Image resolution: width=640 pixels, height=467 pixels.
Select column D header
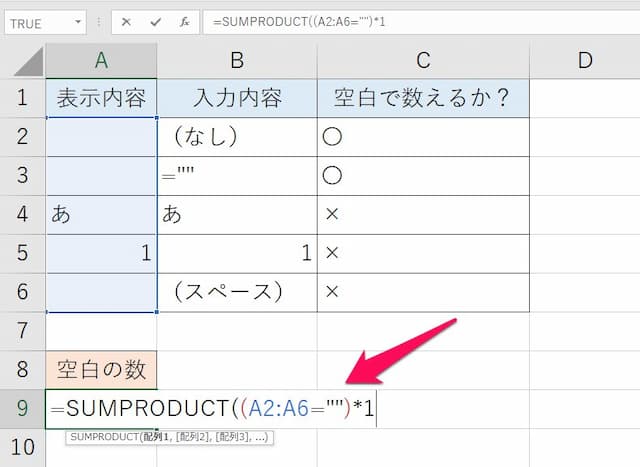point(585,60)
